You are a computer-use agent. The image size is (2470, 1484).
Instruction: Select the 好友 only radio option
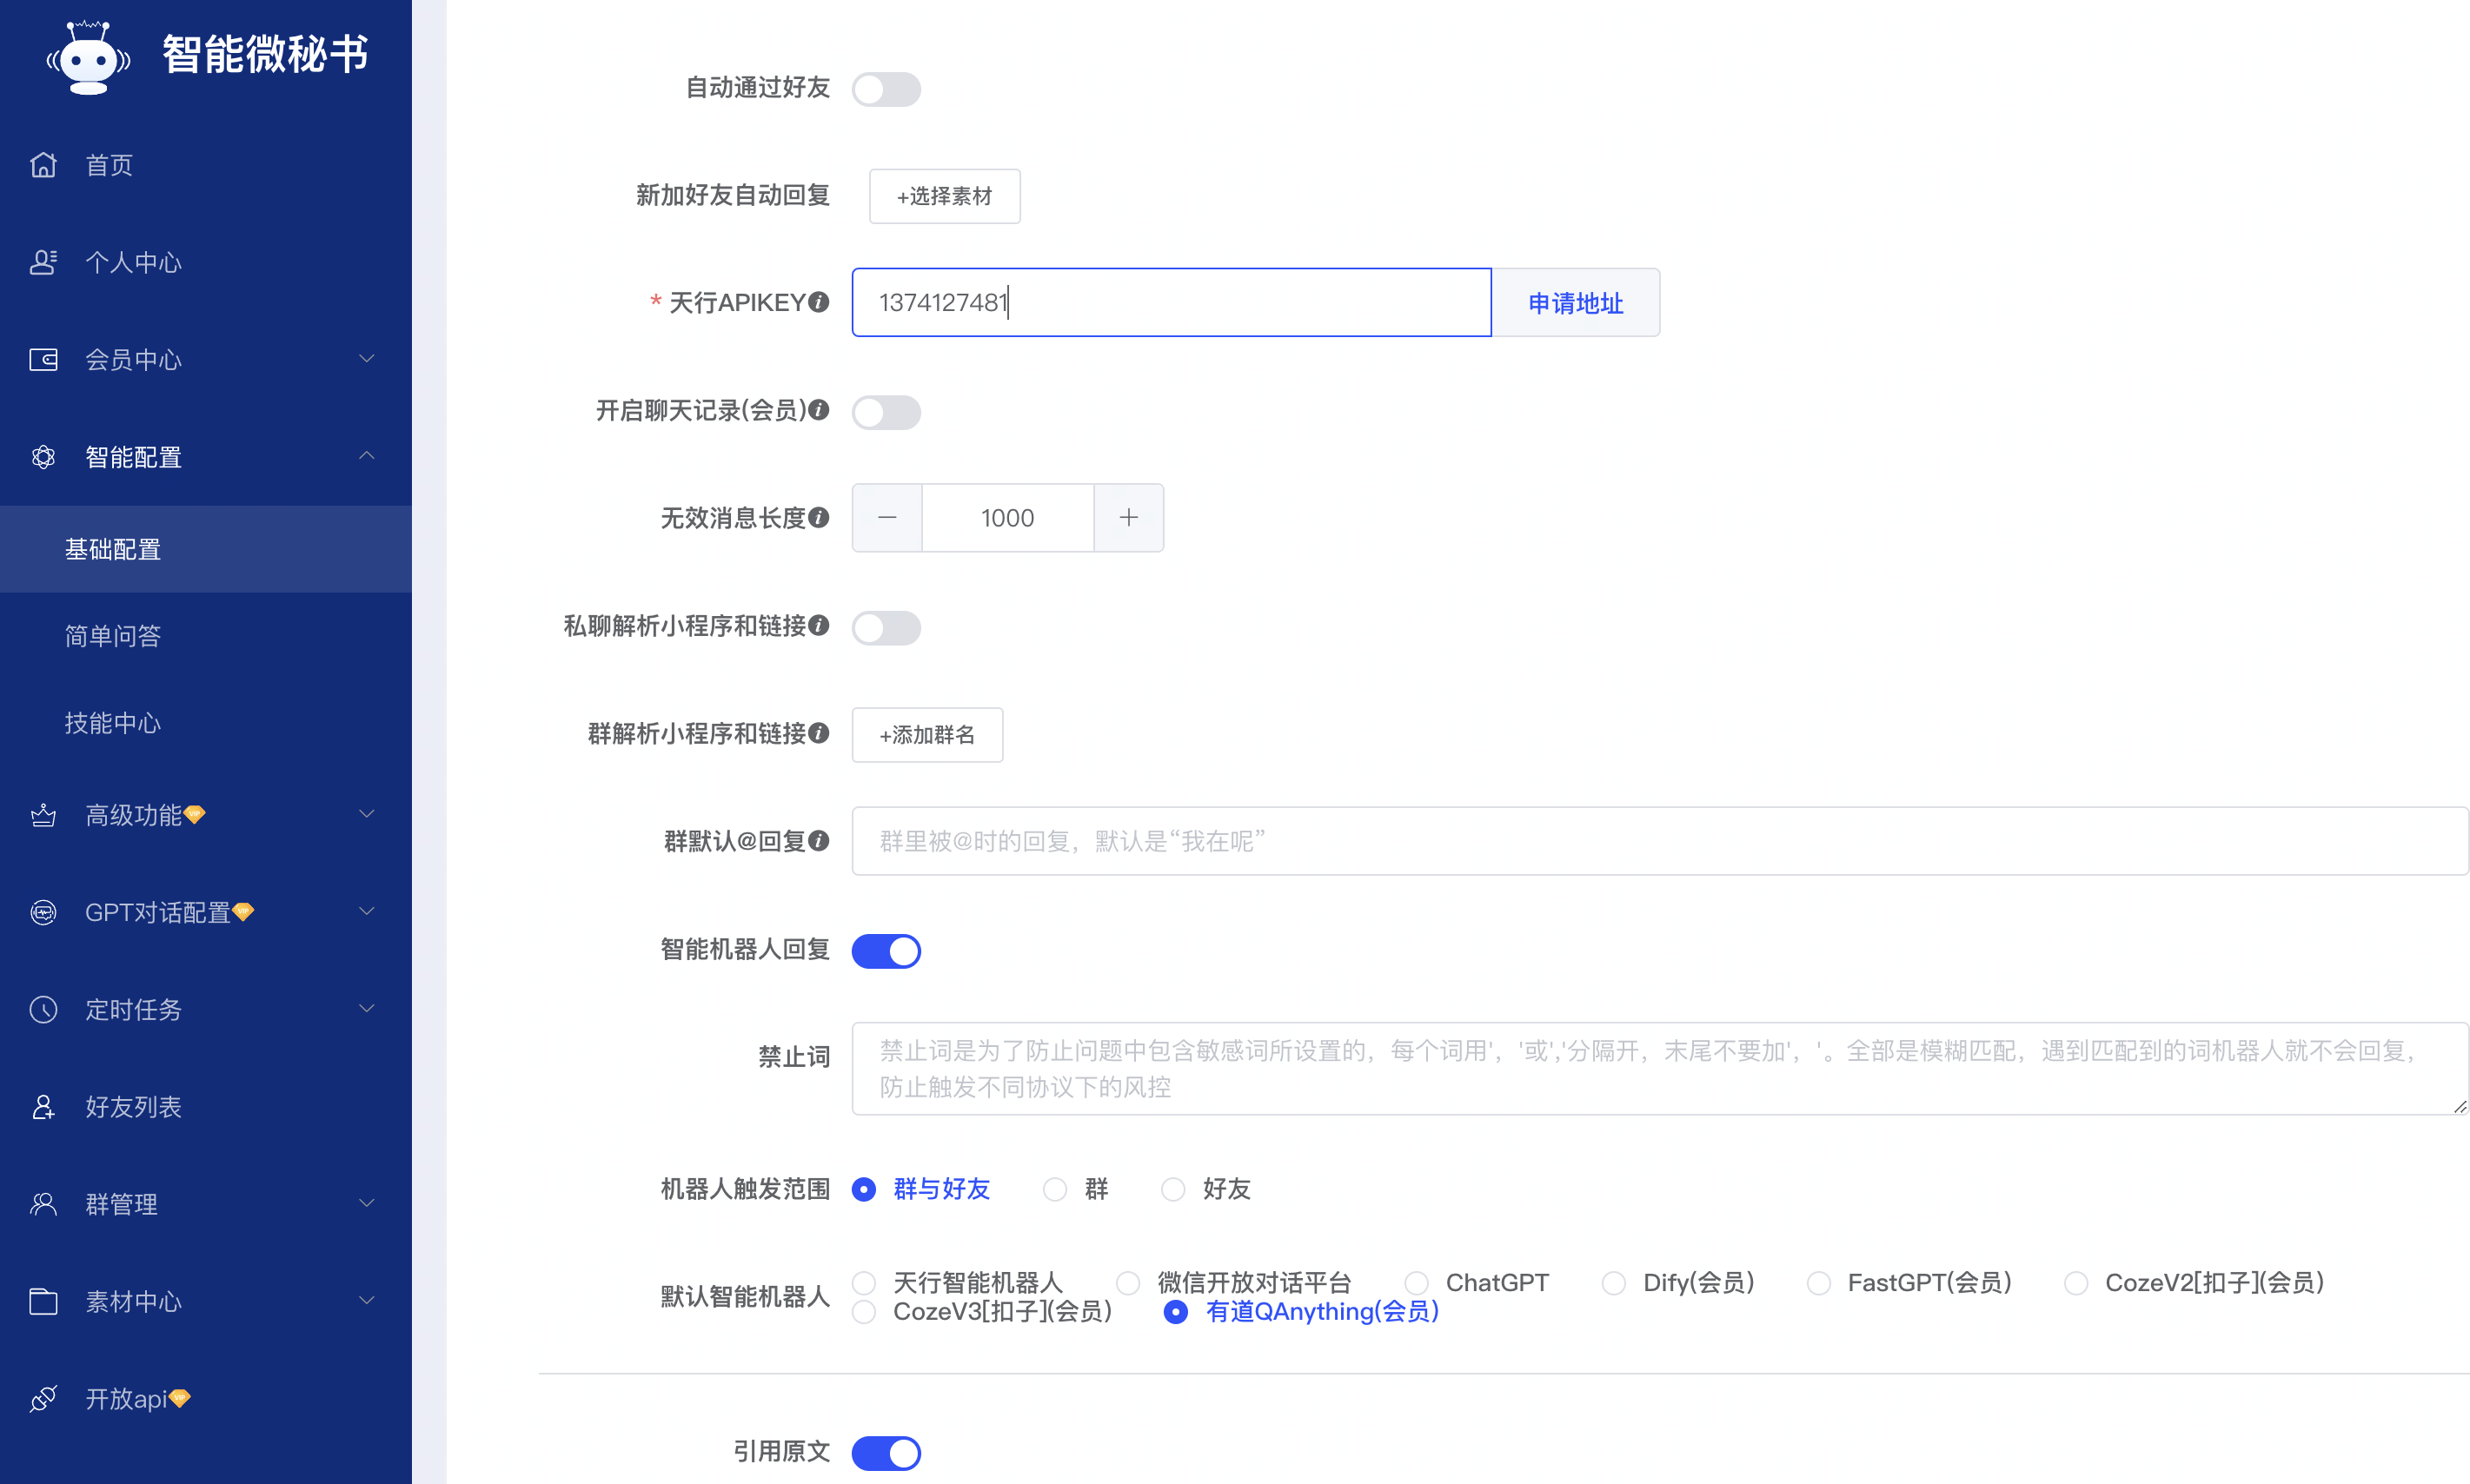pyautogui.click(x=1173, y=1189)
